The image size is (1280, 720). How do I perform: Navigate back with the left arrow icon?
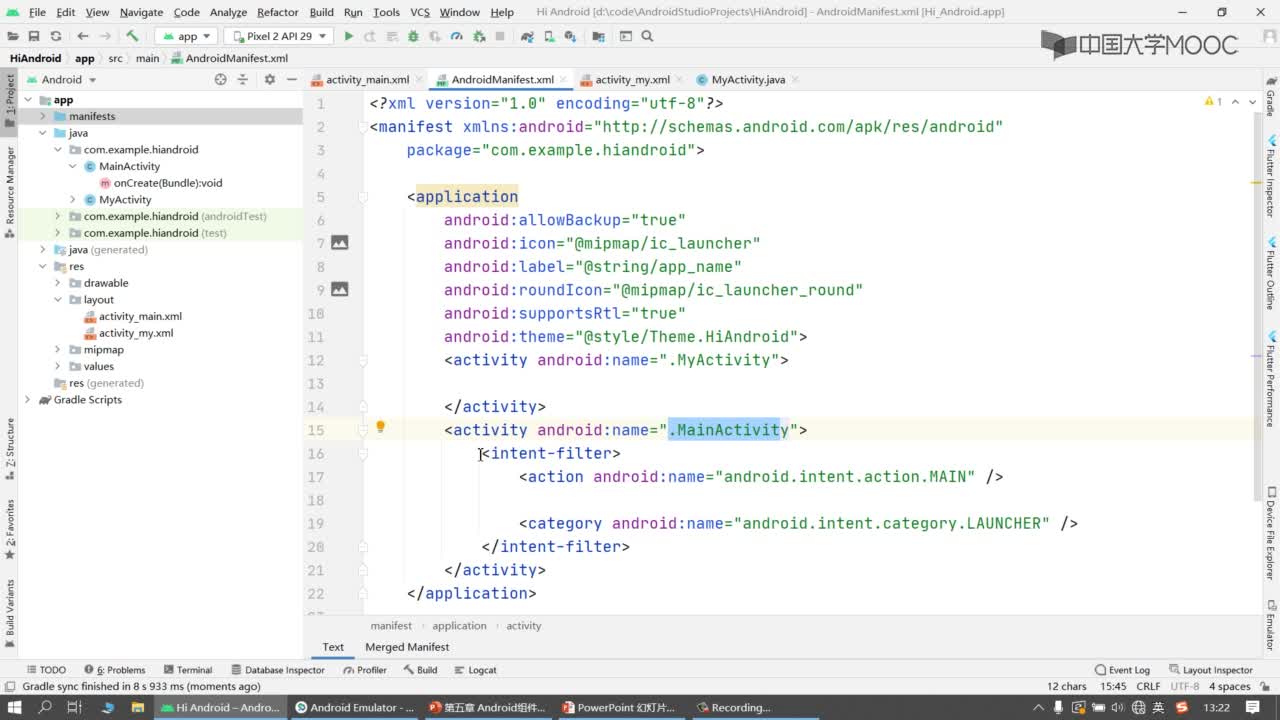[82, 36]
